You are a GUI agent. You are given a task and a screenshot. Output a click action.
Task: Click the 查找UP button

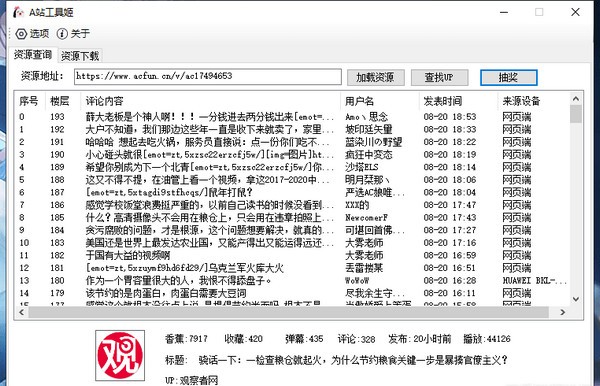coord(439,78)
